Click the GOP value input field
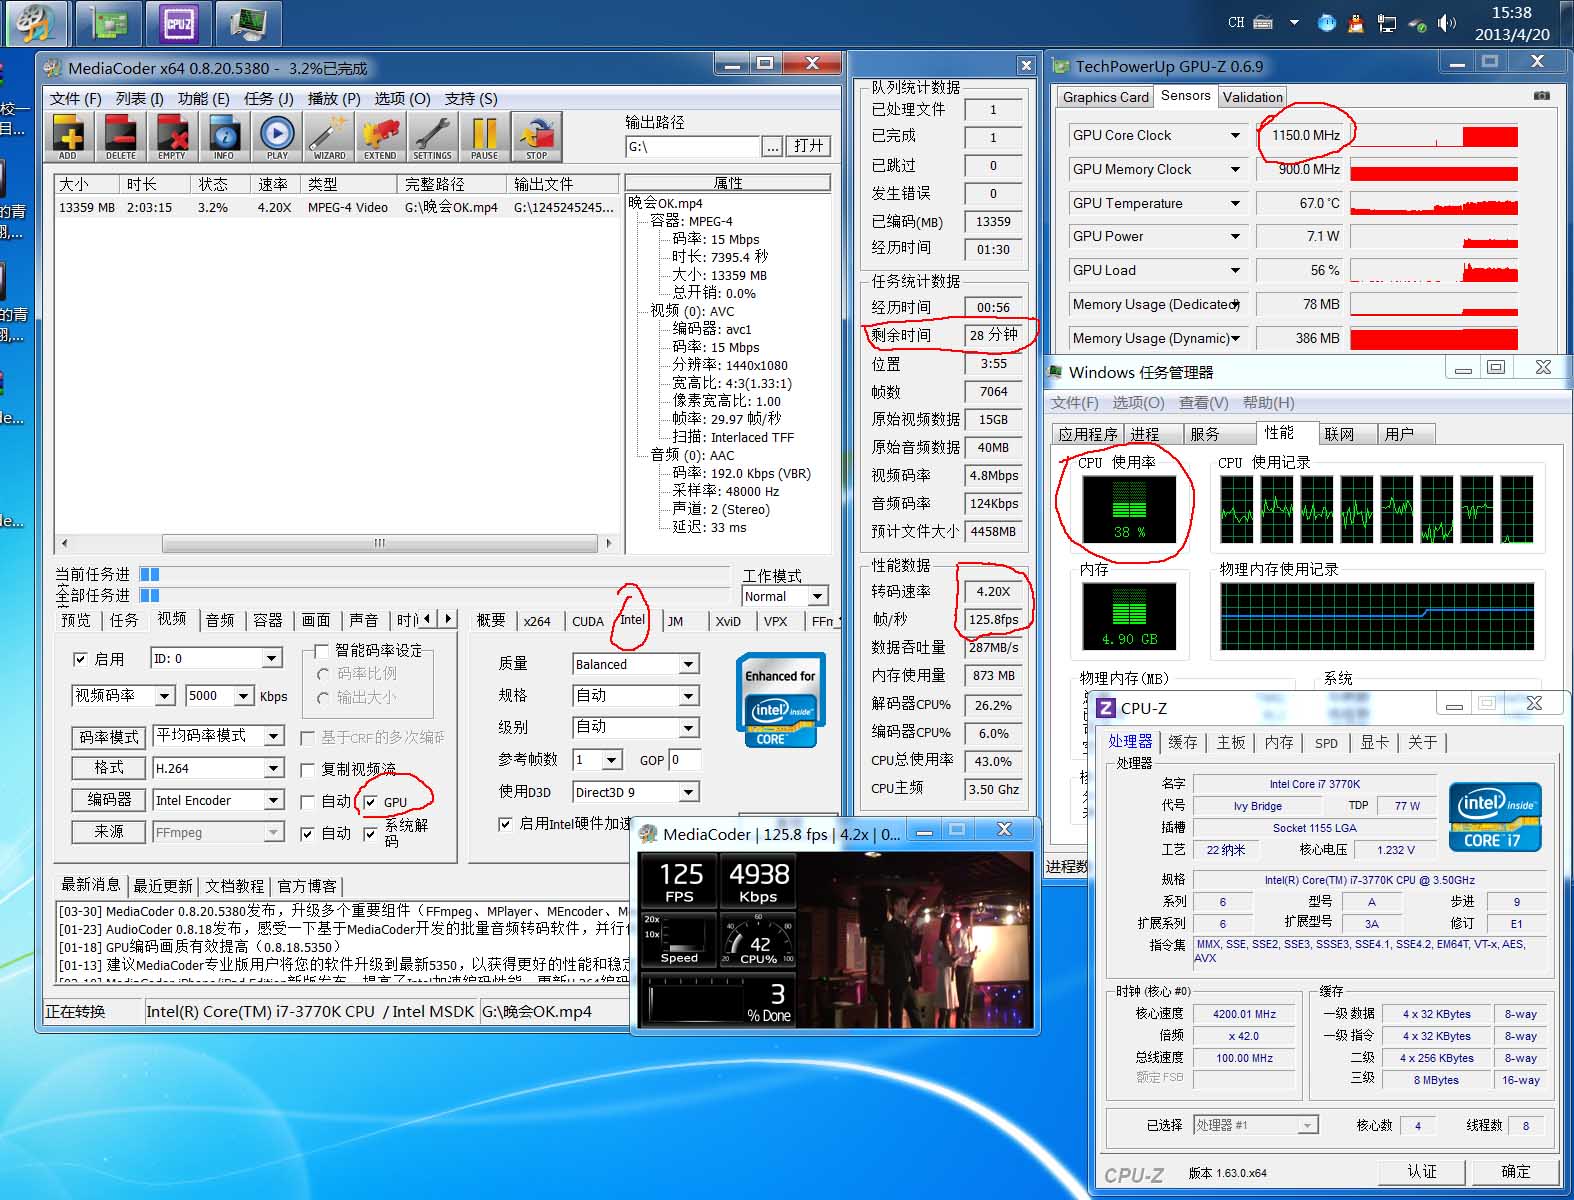The width and height of the screenshot is (1574, 1200). point(684,759)
